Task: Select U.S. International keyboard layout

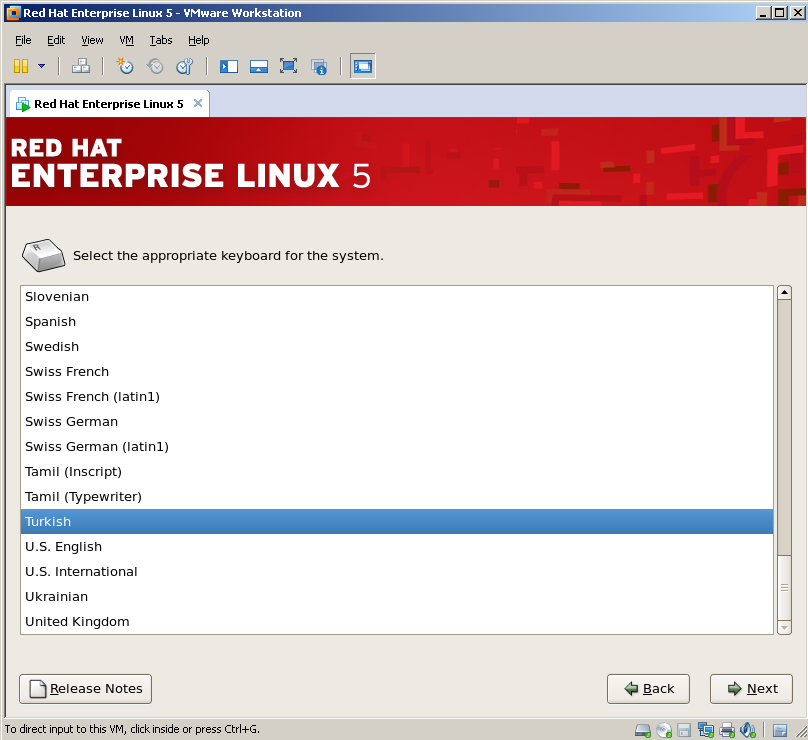Action: [x=397, y=571]
